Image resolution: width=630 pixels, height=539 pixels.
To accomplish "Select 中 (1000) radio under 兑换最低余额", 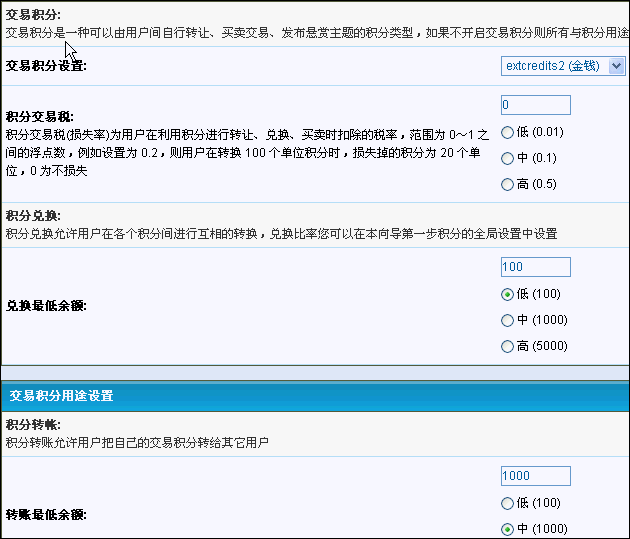I will pyautogui.click(x=508, y=320).
